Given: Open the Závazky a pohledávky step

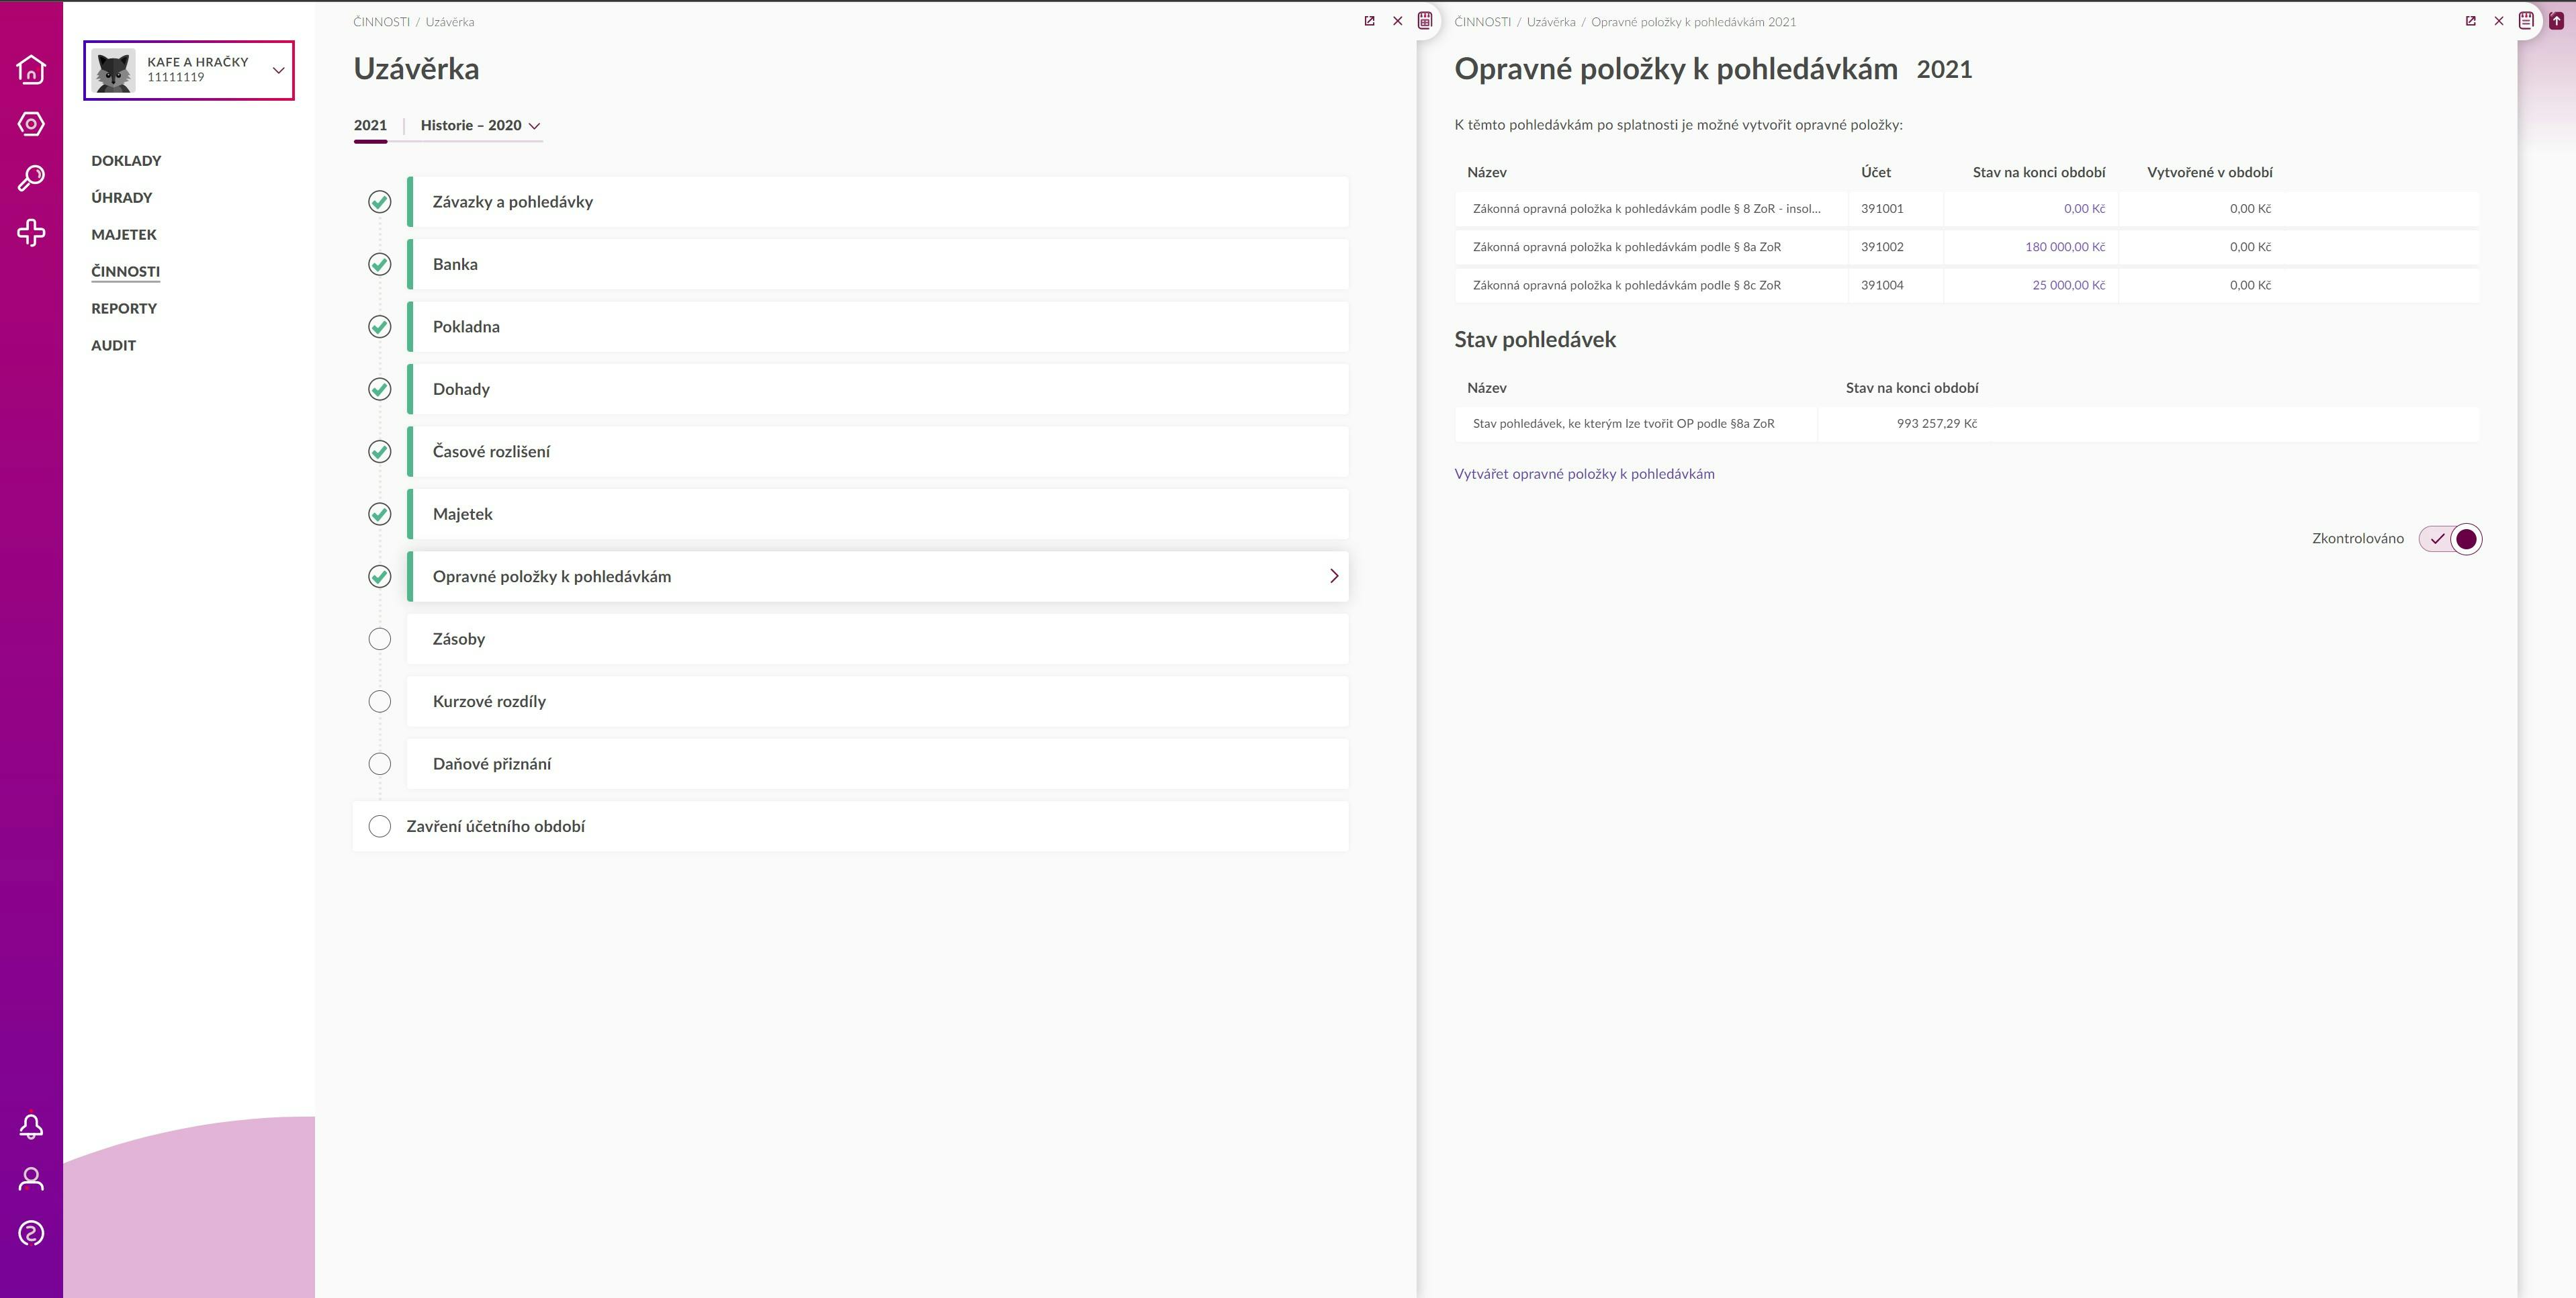Looking at the screenshot, I should click(877, 202).
